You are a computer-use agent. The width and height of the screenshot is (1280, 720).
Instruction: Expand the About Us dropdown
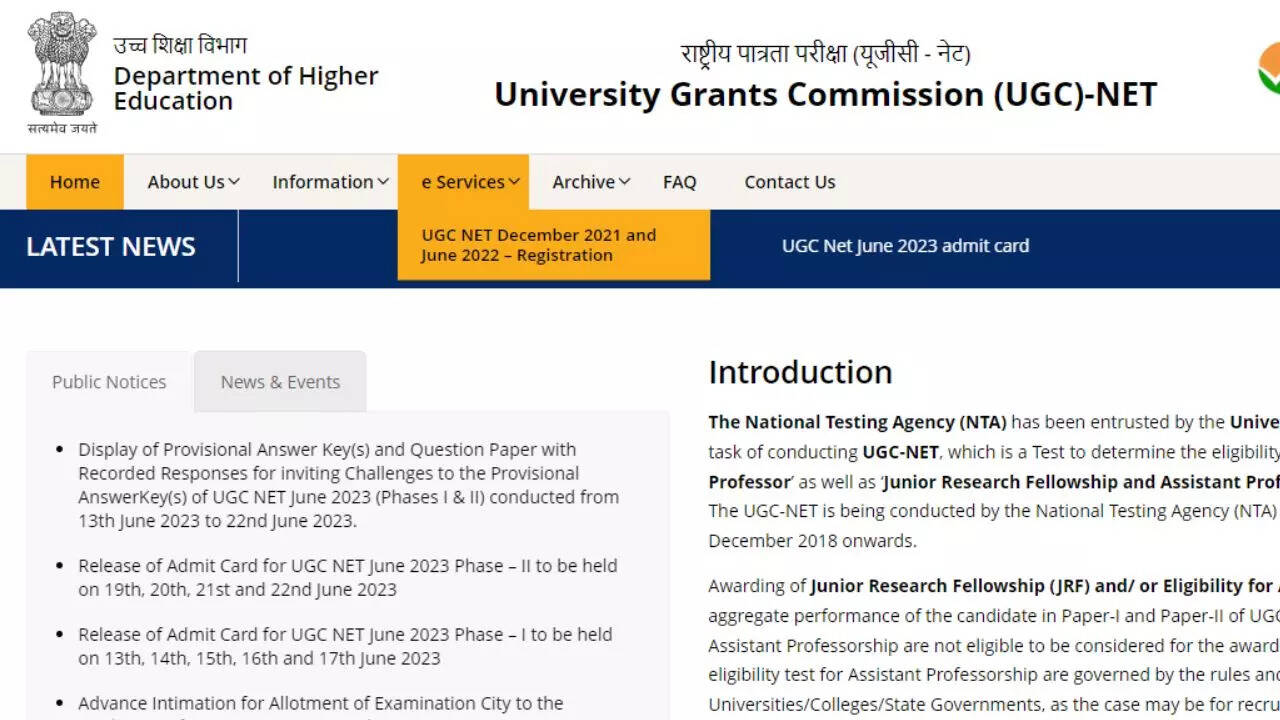pos(193,182)
